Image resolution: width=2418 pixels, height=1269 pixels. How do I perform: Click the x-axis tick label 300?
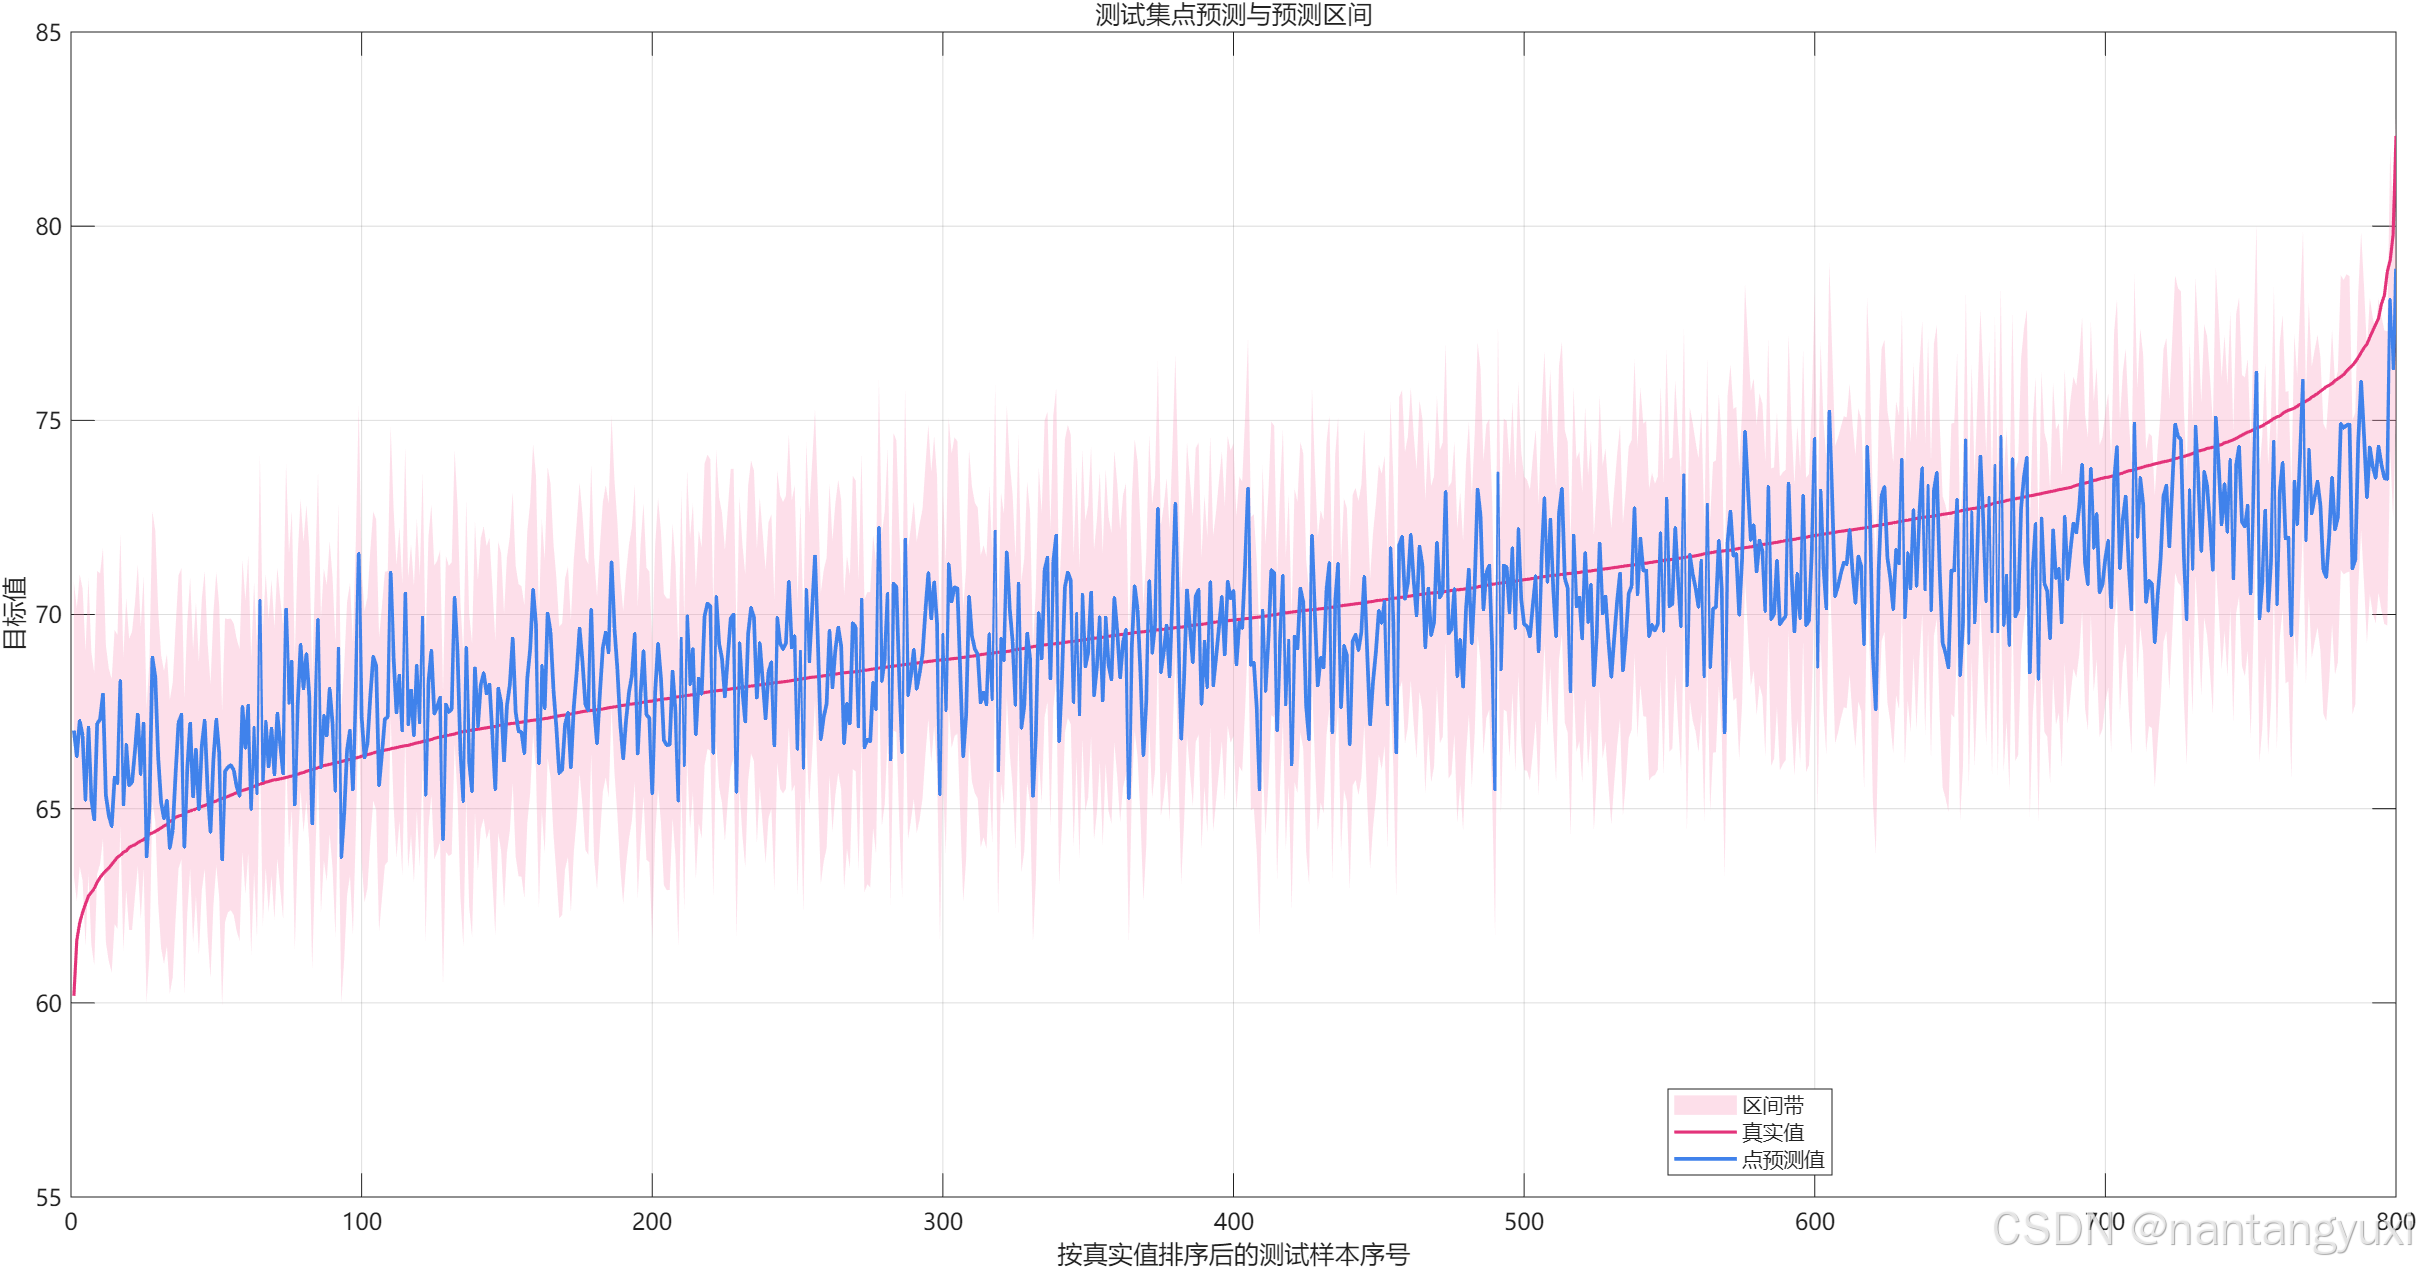coord(943,1221)
